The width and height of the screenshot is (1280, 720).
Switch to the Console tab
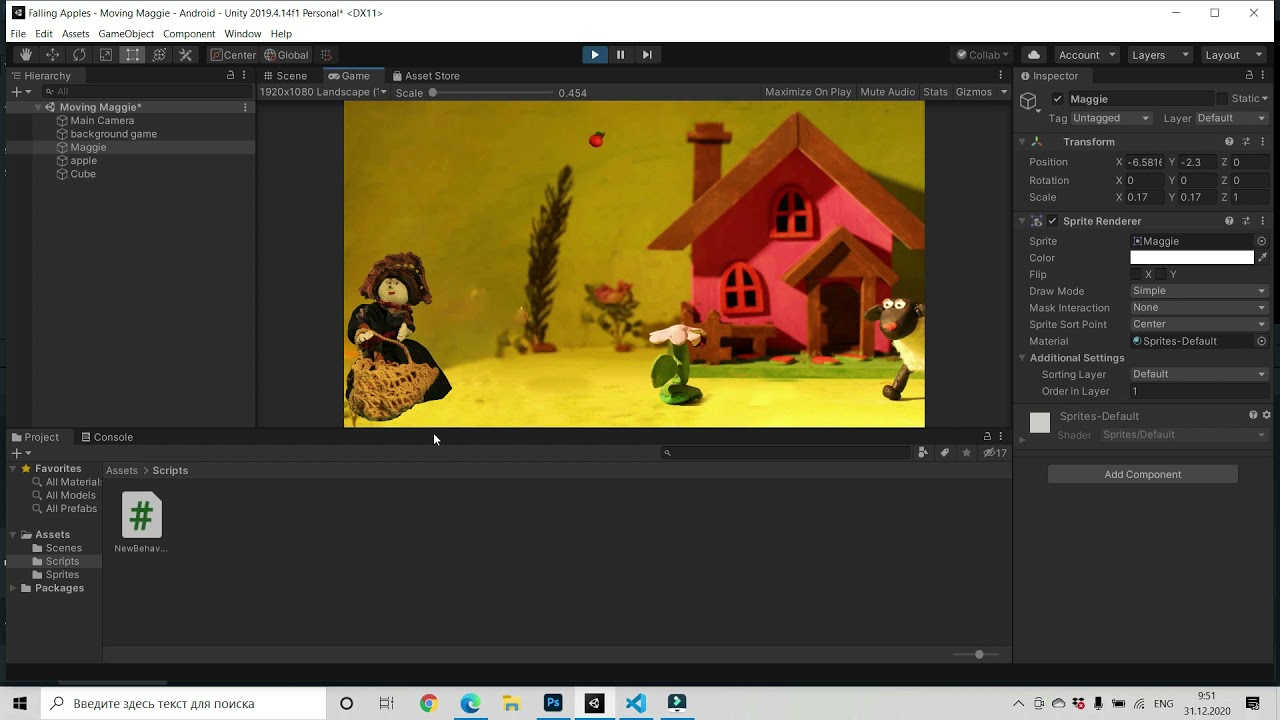pyautogui.click(x=107, y=437)
